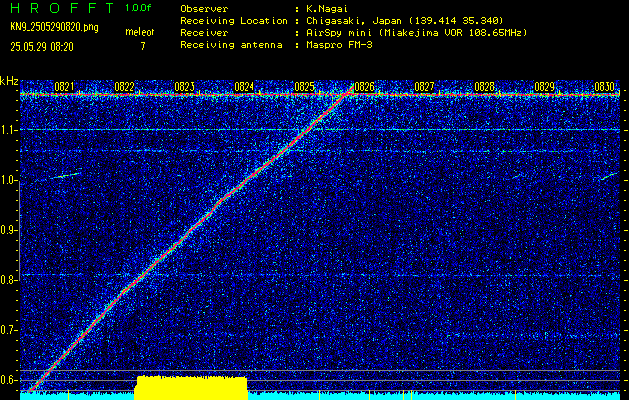Viewport: 629px width, 400px height.
Task: Click the yellow signal-level block at the bottom
Action: coord(191,388)
